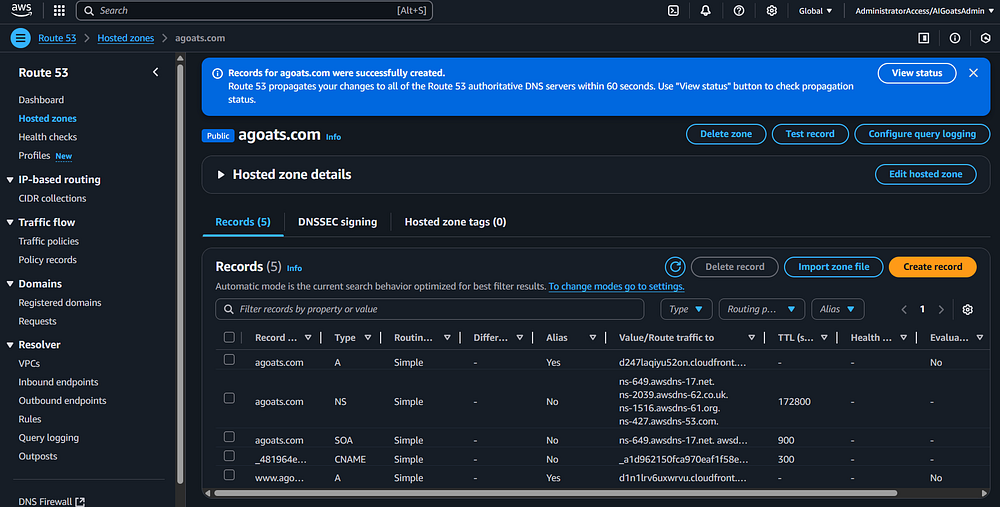Open the AWS services grid menu
The width and height of the screenshot is (1000, 507).
pos(59,10)
